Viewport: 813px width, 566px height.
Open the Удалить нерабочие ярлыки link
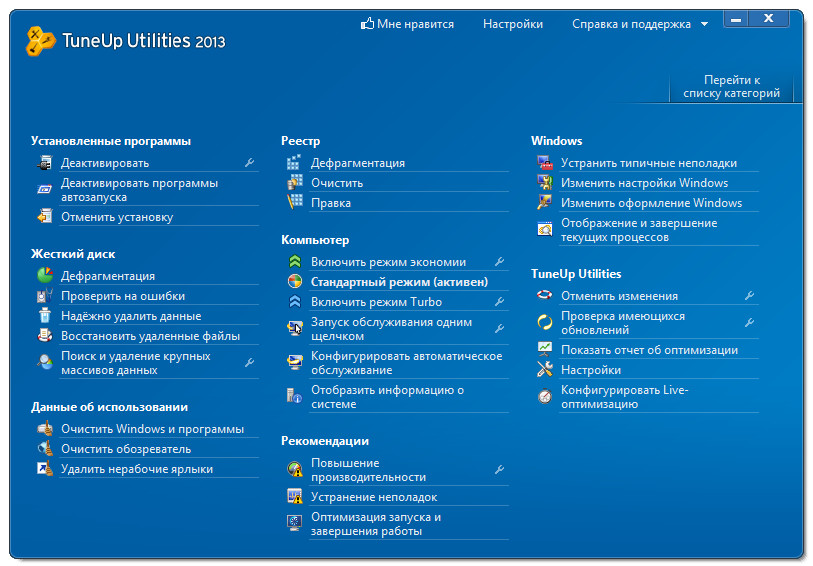136,469
